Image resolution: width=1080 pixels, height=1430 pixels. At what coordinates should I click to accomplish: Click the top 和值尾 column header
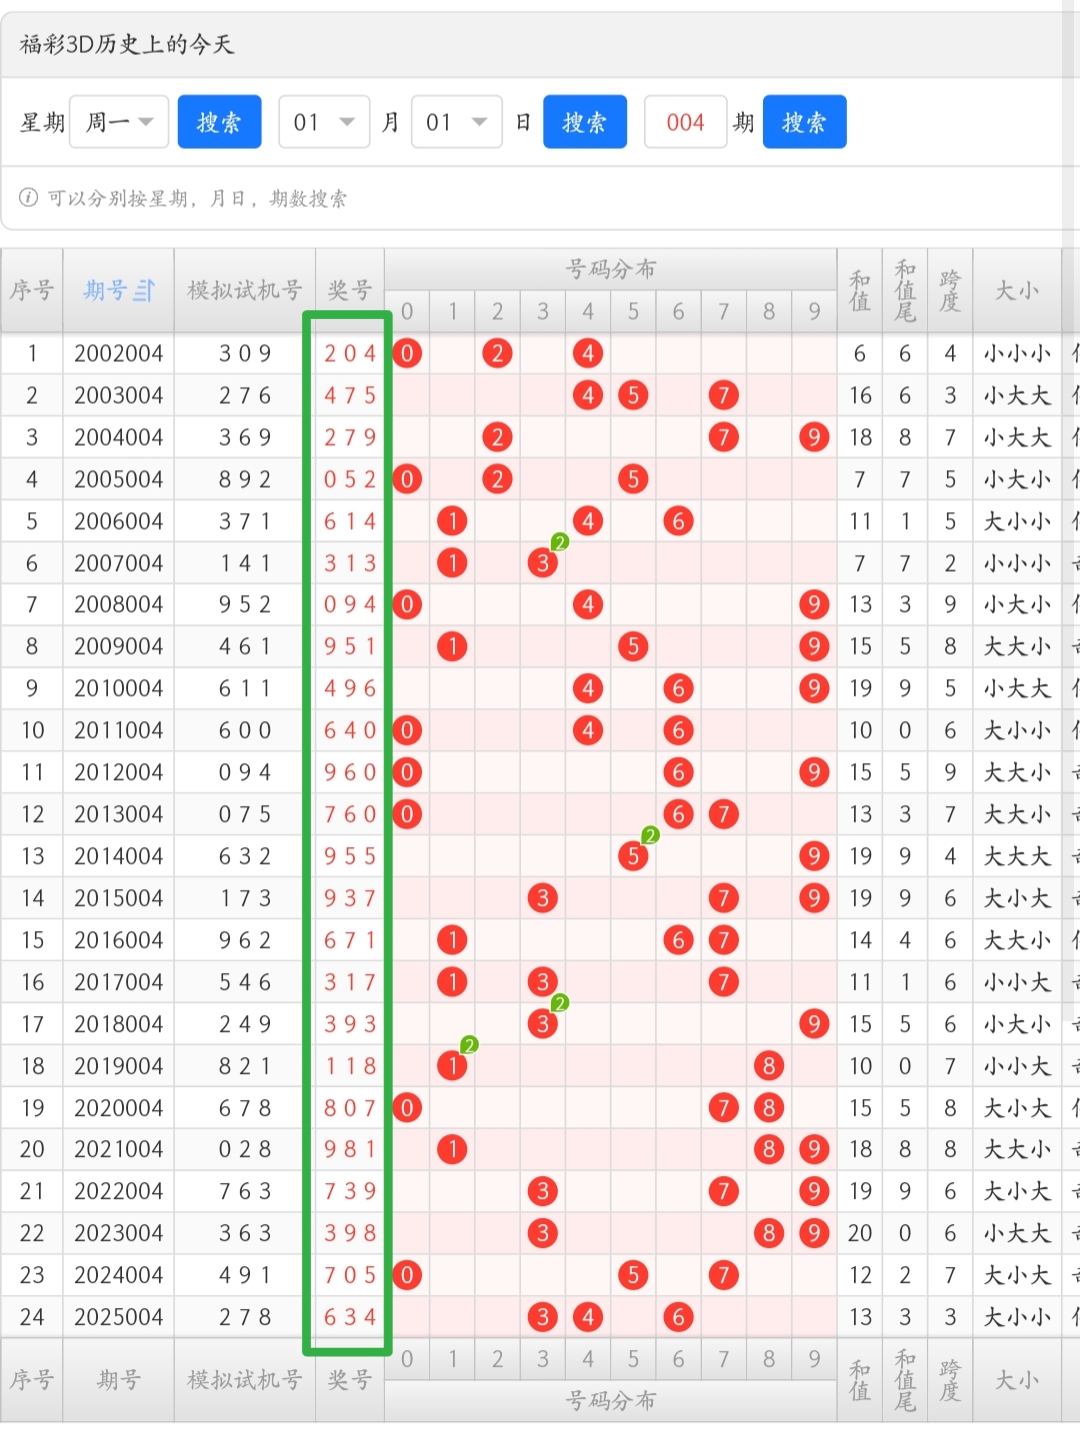905,290
